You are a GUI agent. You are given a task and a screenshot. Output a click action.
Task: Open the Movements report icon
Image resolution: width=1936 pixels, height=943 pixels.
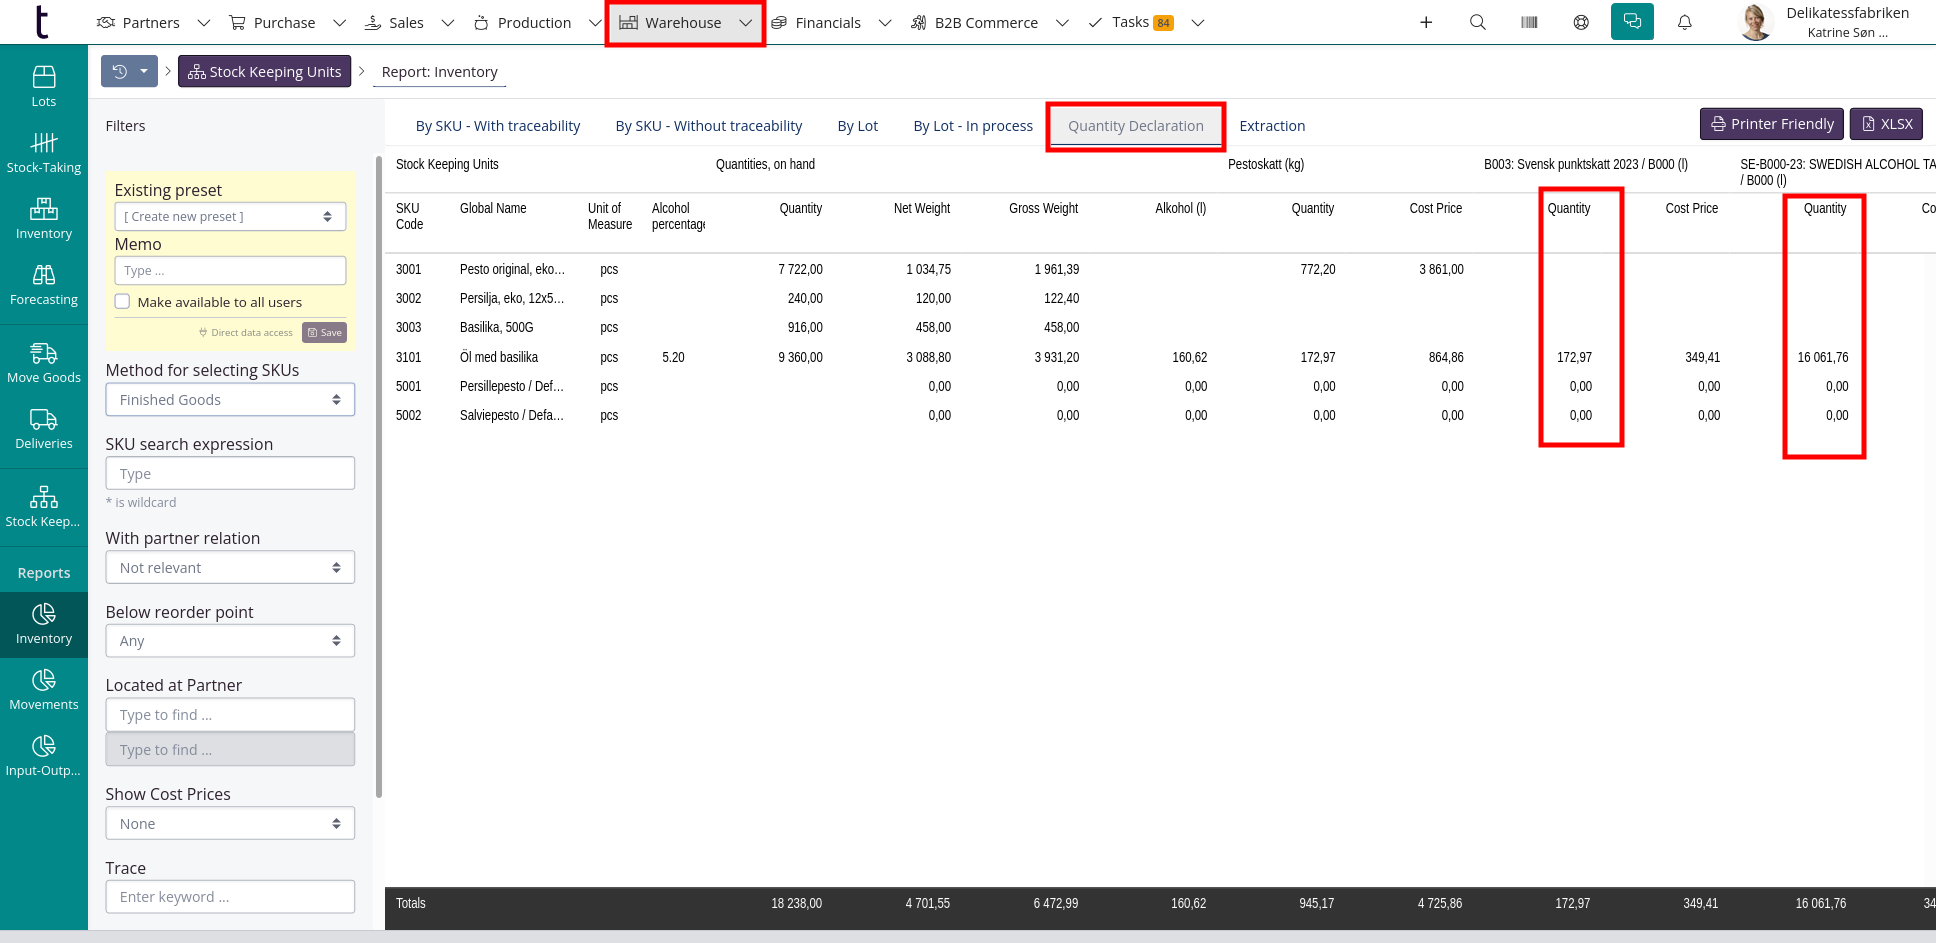pos(44,689)
